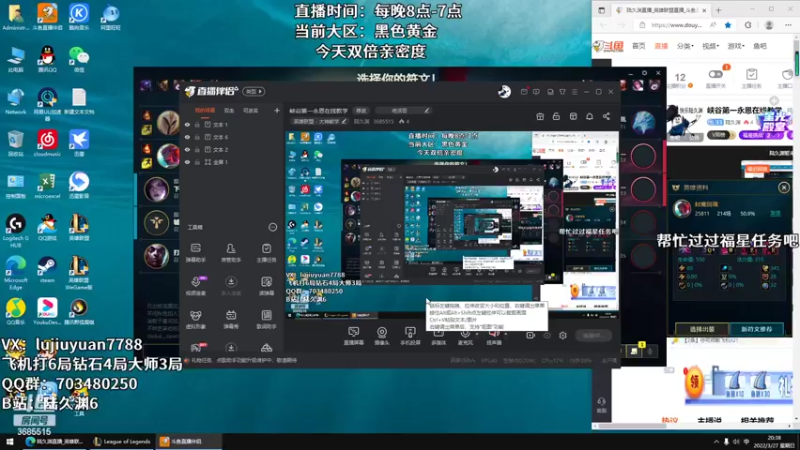Go to 鱼吧 on the Douyu nav
Image resolution: width=800 pixels, height=450 pixels.
tap(760, 46)
